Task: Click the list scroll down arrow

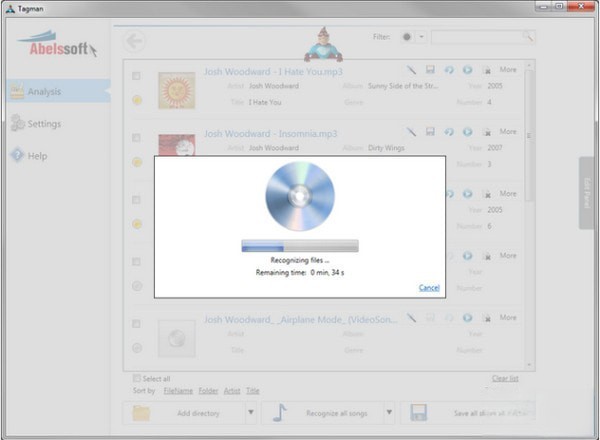Action: pyautogui.click(x=529, y=365)
